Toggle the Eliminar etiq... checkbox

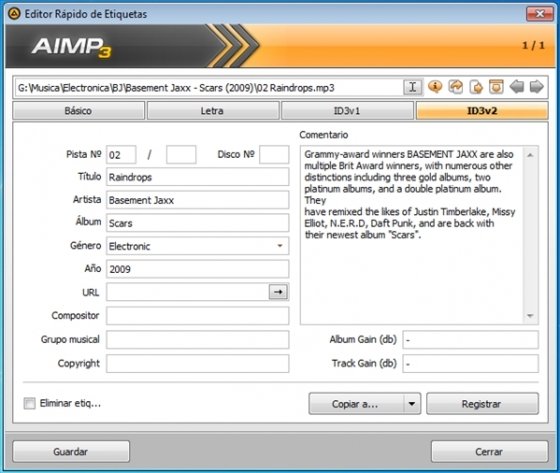pos(29,403)
